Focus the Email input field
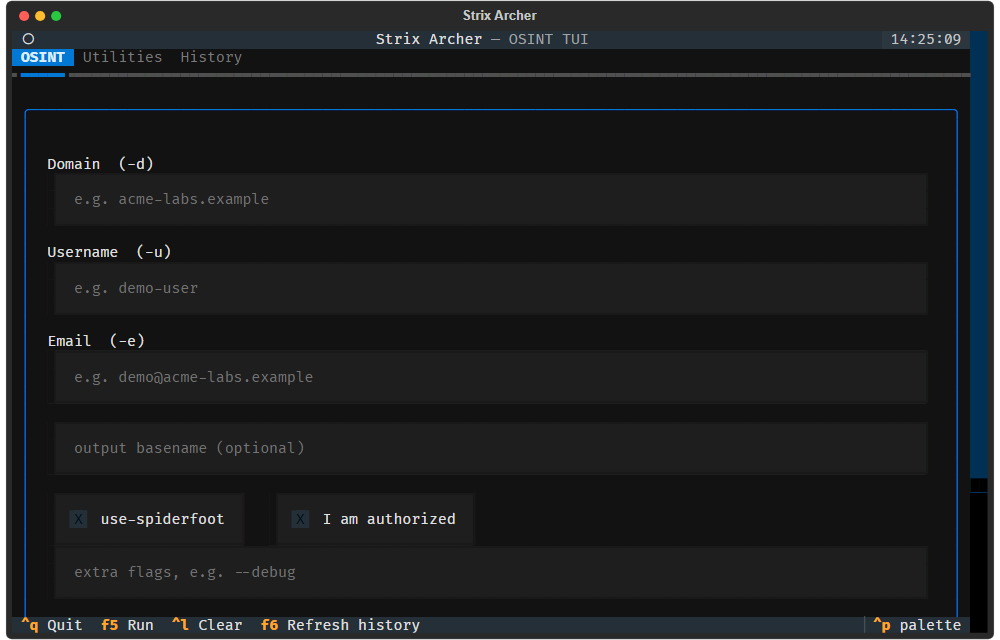Image resolution: width=1000 pixels, height=640 pixels. (490, 377)
